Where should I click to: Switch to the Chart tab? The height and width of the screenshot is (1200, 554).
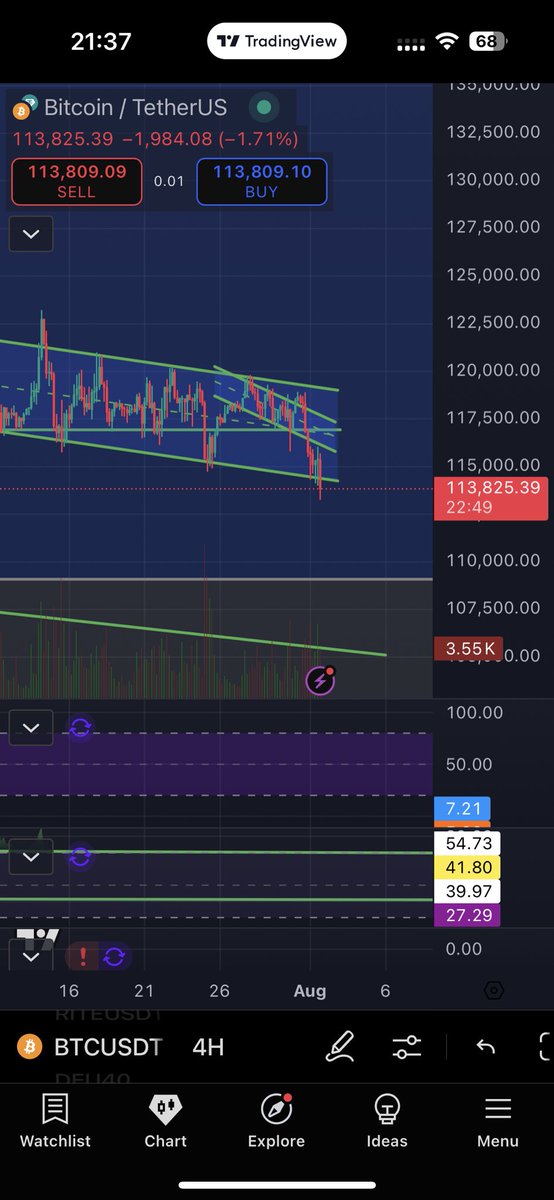point(165,1122)
